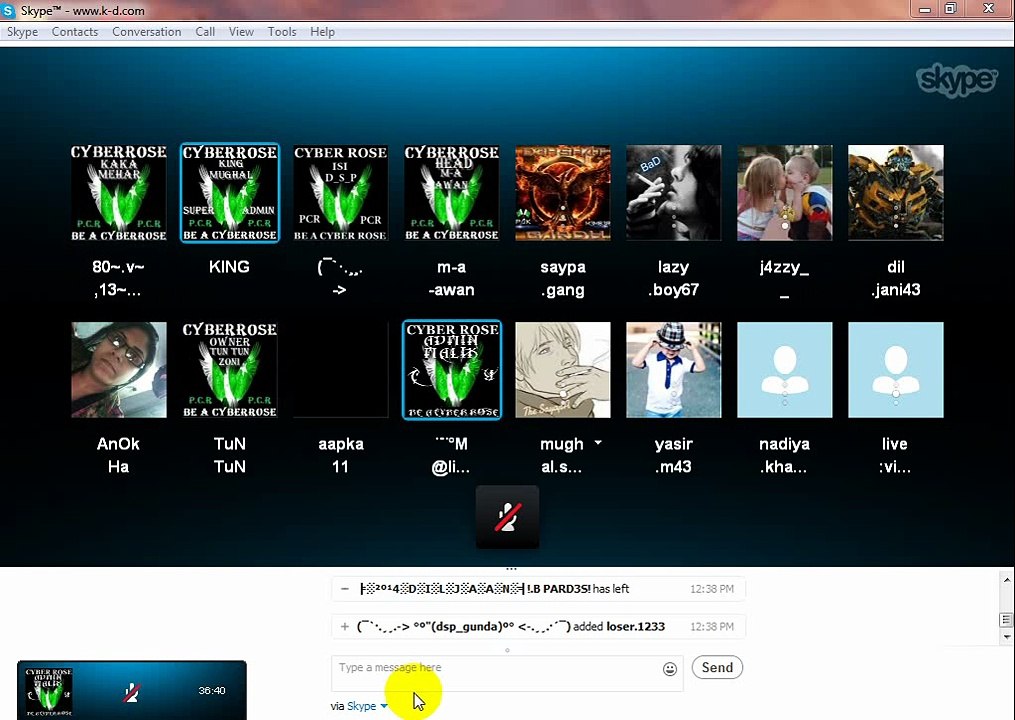
Task: Click the minus icon of 'has left' event
Action: (x=345, y=589)
